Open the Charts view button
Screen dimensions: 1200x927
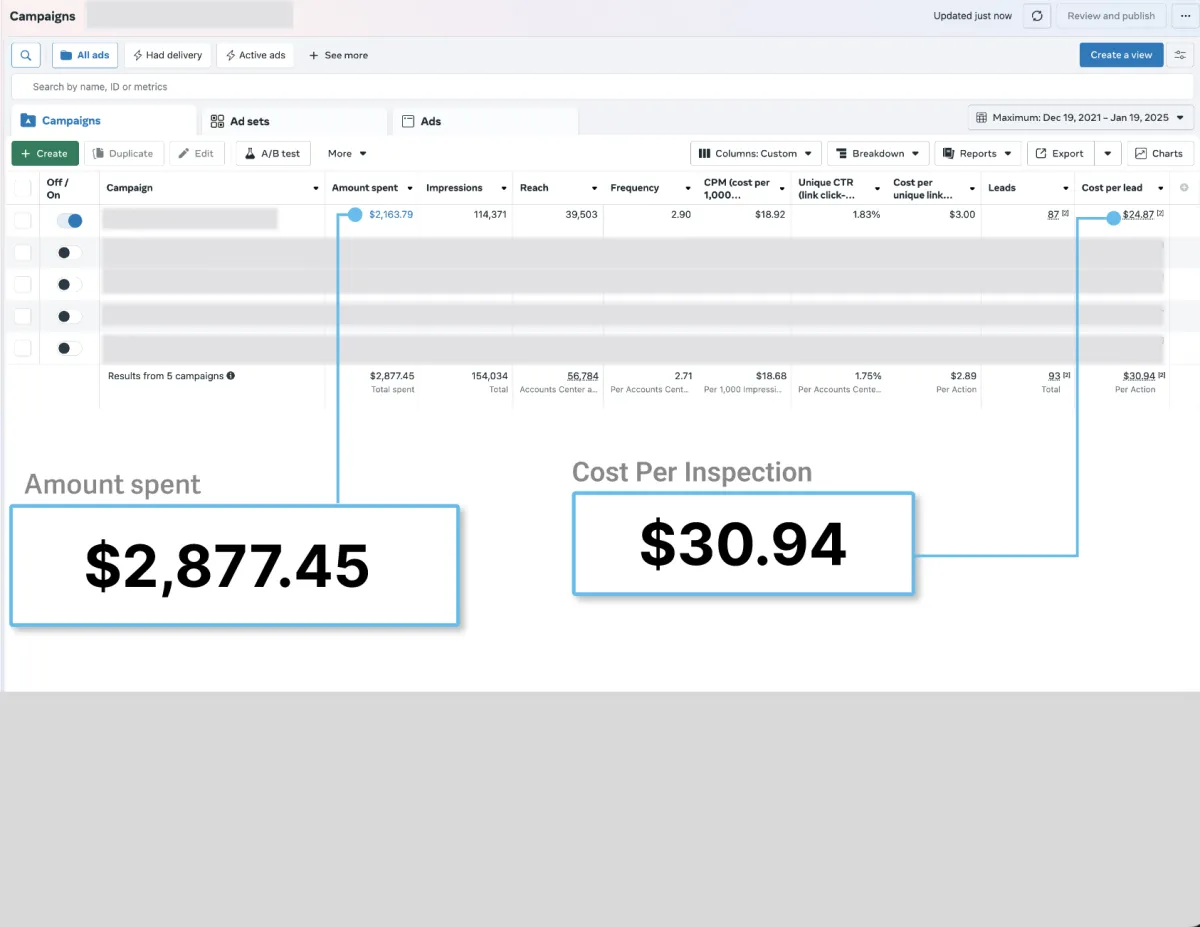(1160, 153)
